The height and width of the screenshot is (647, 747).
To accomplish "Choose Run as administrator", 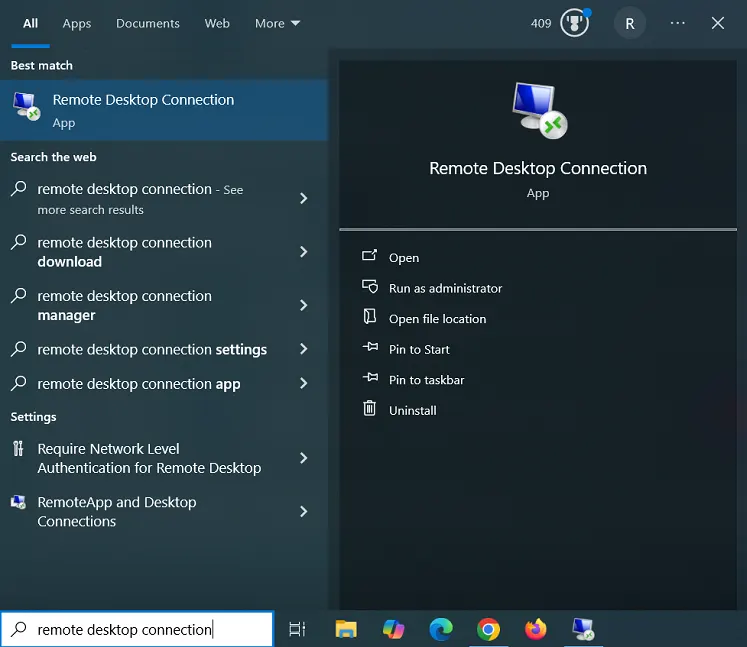I will tap(445, 288).
